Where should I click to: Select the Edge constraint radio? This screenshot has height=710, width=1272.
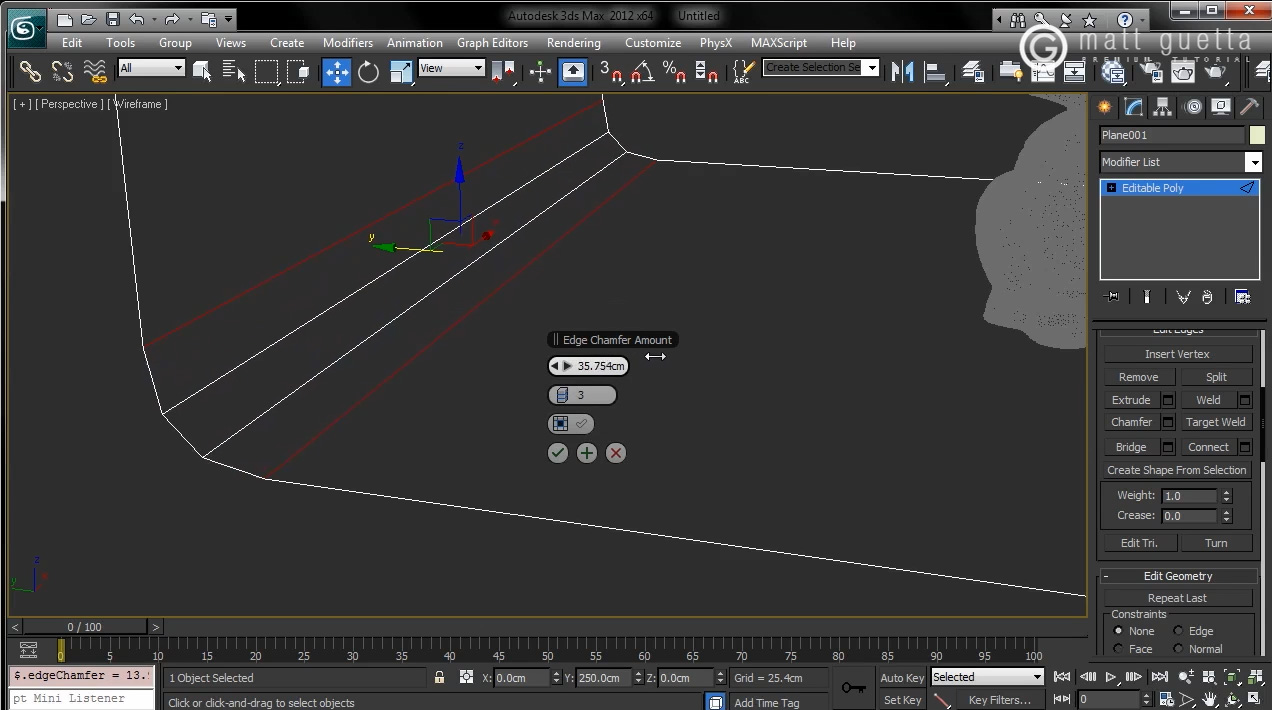(x=1178, y=631)
